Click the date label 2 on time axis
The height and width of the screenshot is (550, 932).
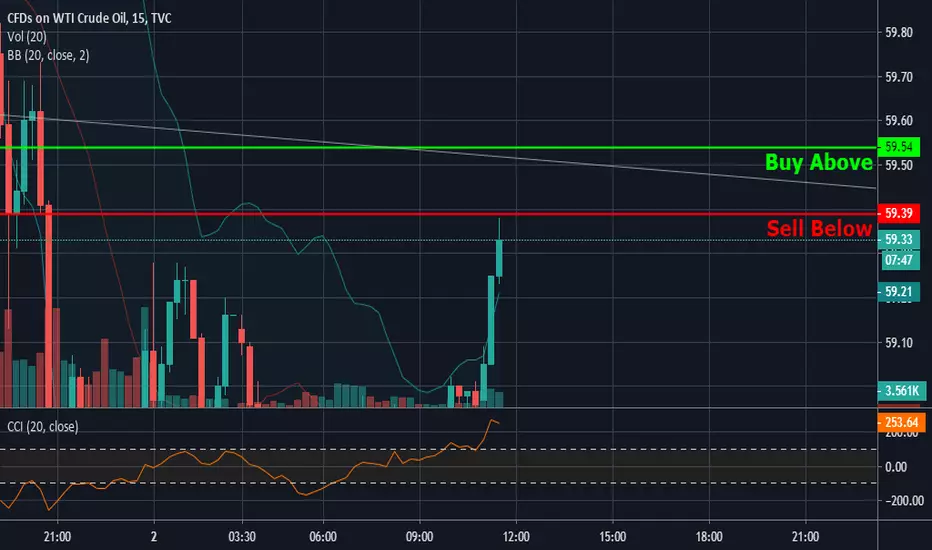[154, 536]
